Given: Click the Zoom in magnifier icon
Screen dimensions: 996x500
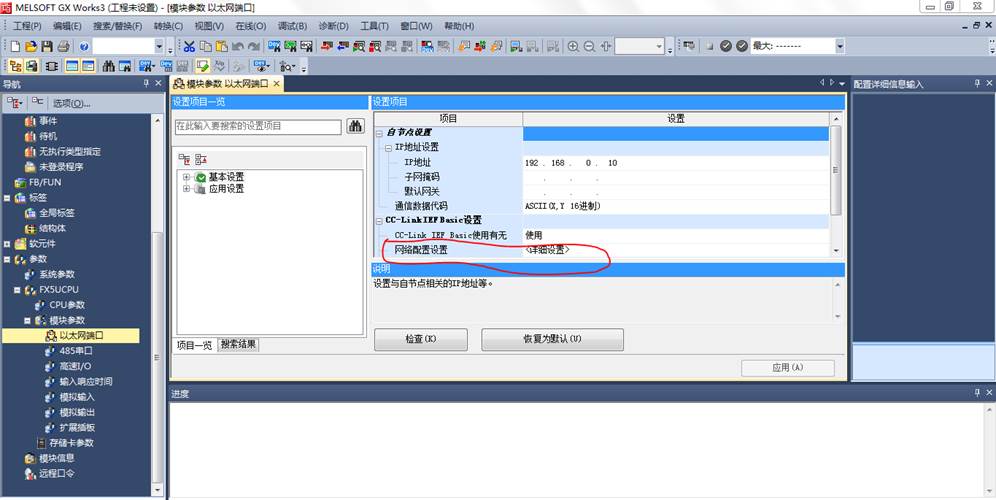Looking at the screenshot, I should [573, 46].
